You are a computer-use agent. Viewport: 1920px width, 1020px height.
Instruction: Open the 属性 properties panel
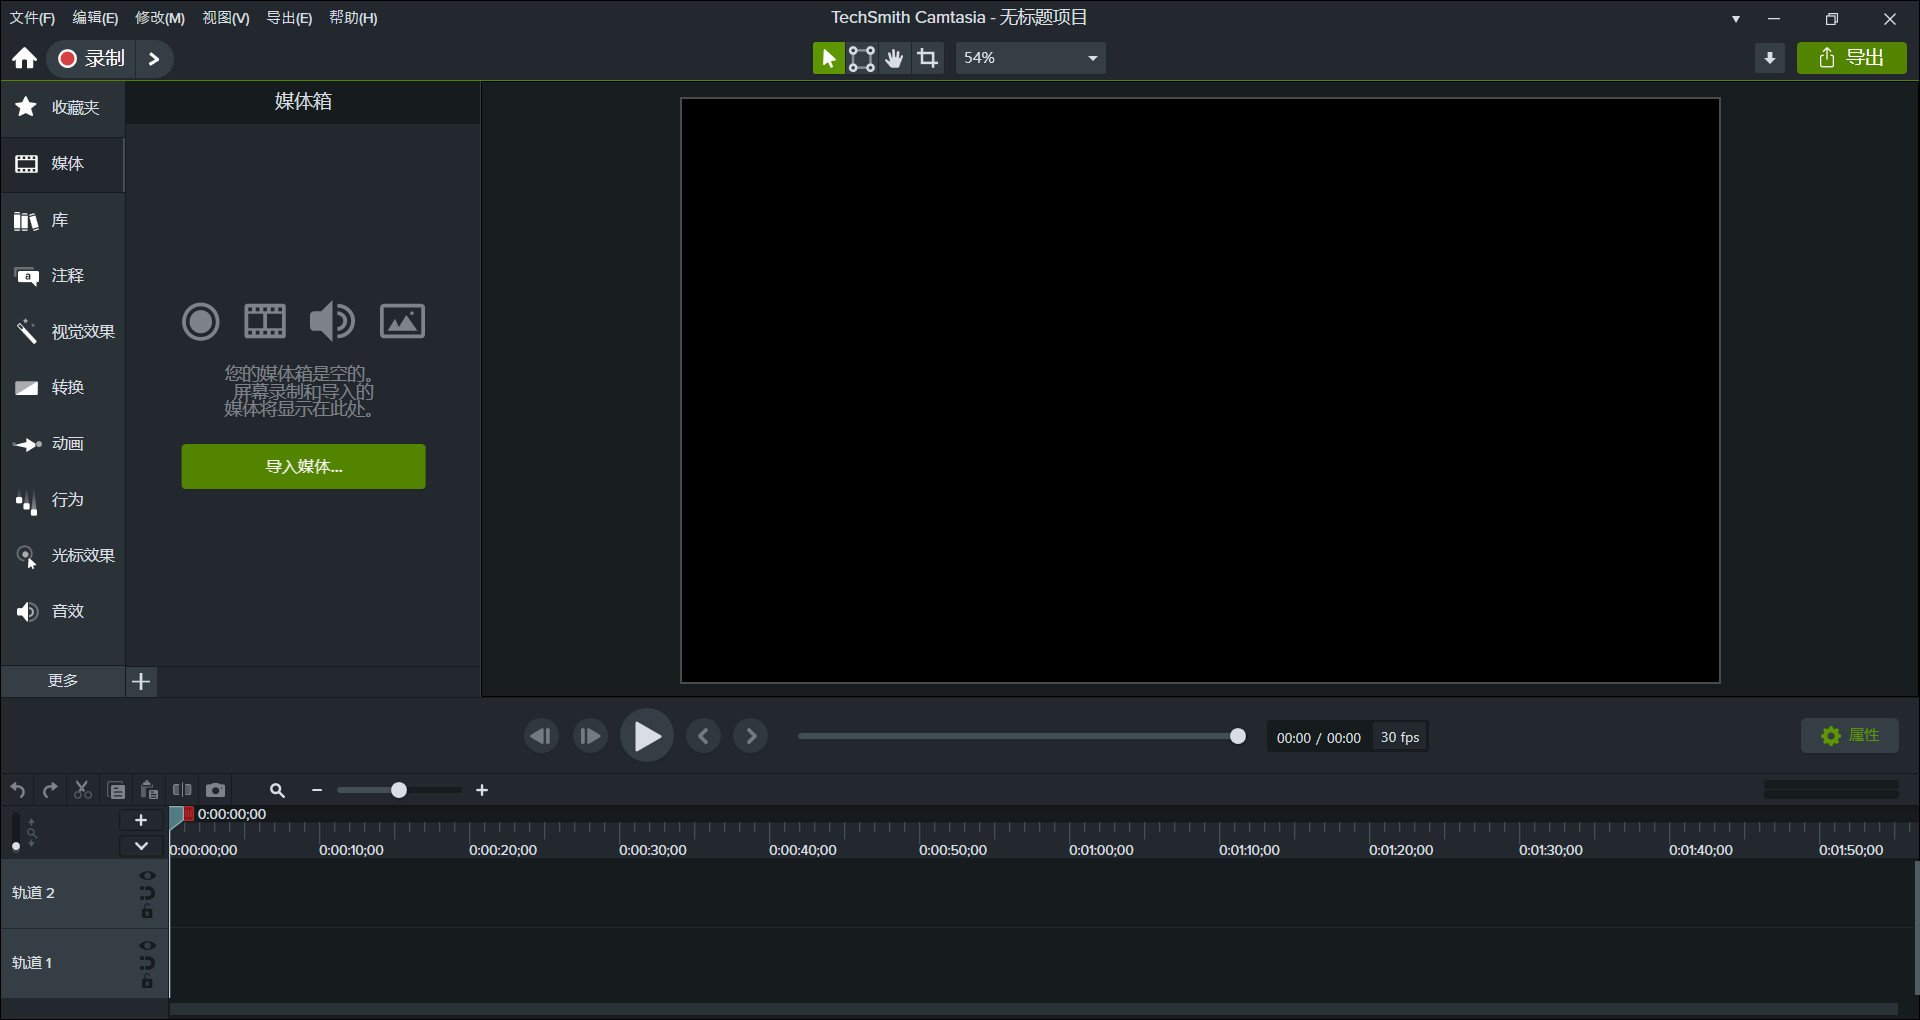(x=1850, y=736)
